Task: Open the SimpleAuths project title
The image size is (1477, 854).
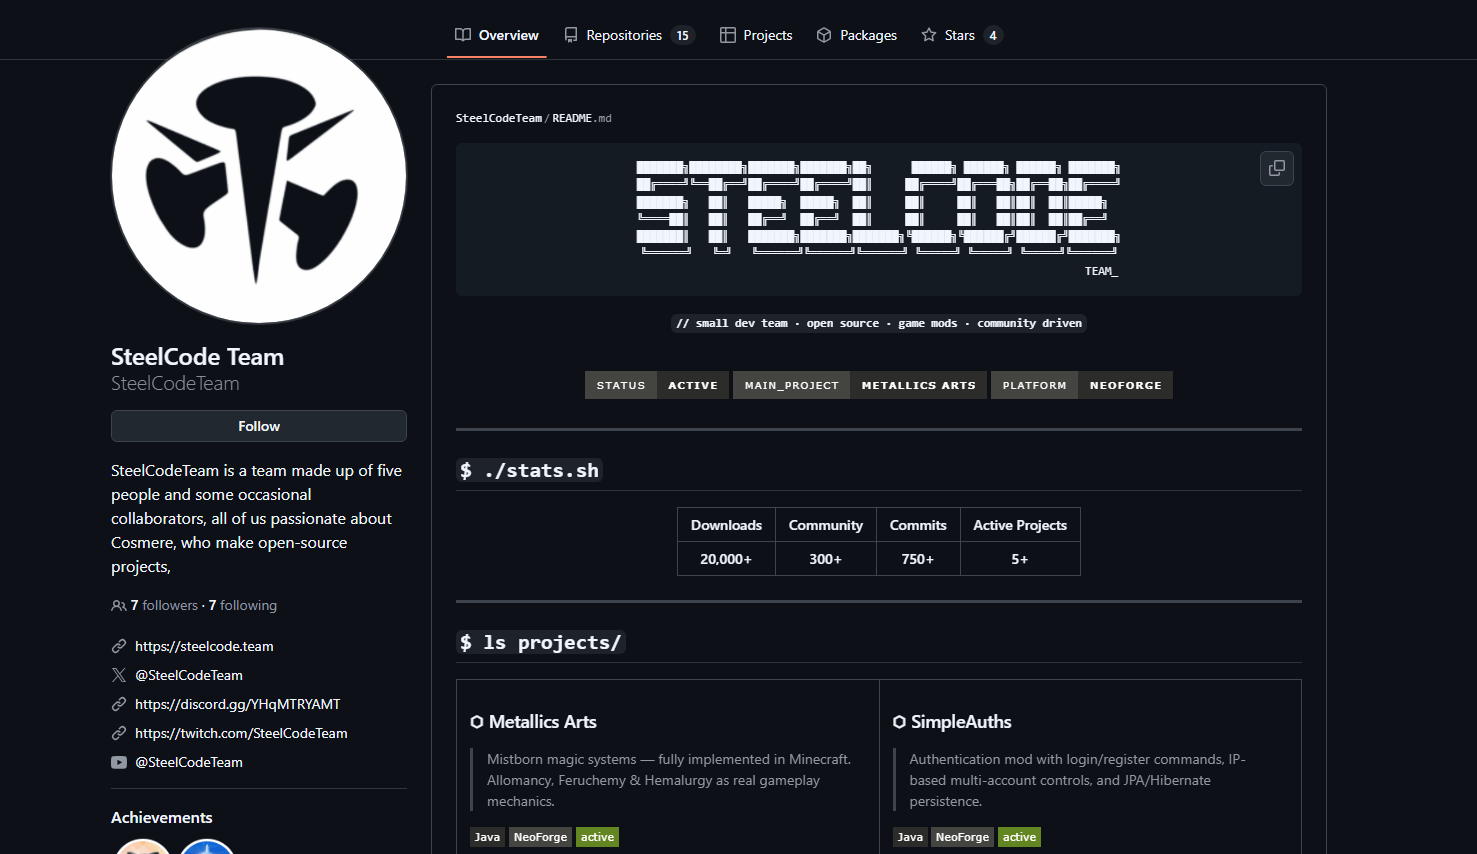Action: tap(961, 722)
